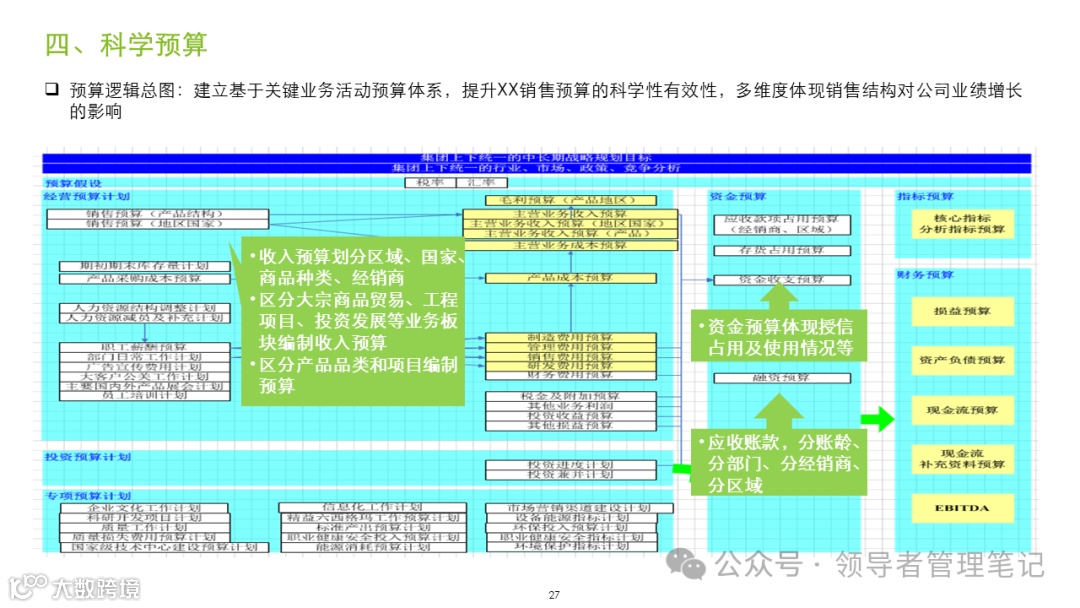The image size is (1080, 608).
Task: Click the '资金收支预算' box
Action: point(782,280)
